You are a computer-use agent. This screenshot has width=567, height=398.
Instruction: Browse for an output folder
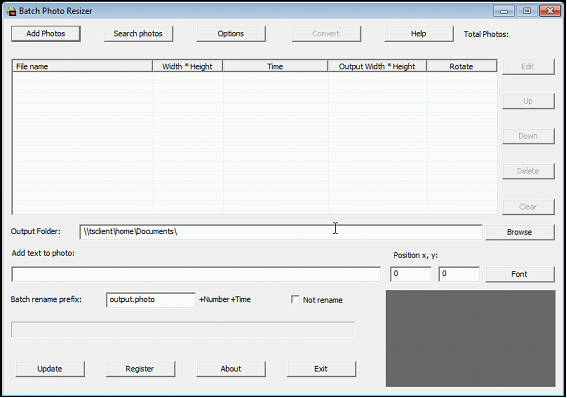[520, 232]
